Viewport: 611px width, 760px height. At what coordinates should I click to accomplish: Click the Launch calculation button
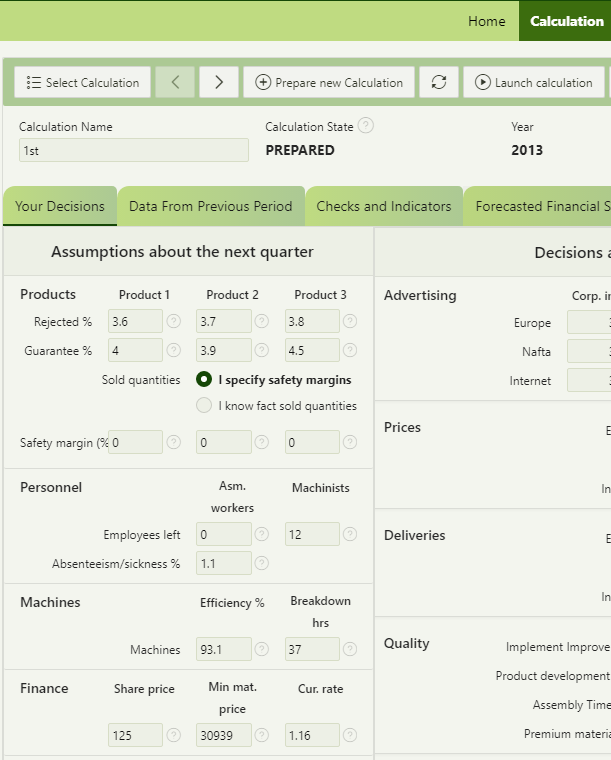point(533,82)
